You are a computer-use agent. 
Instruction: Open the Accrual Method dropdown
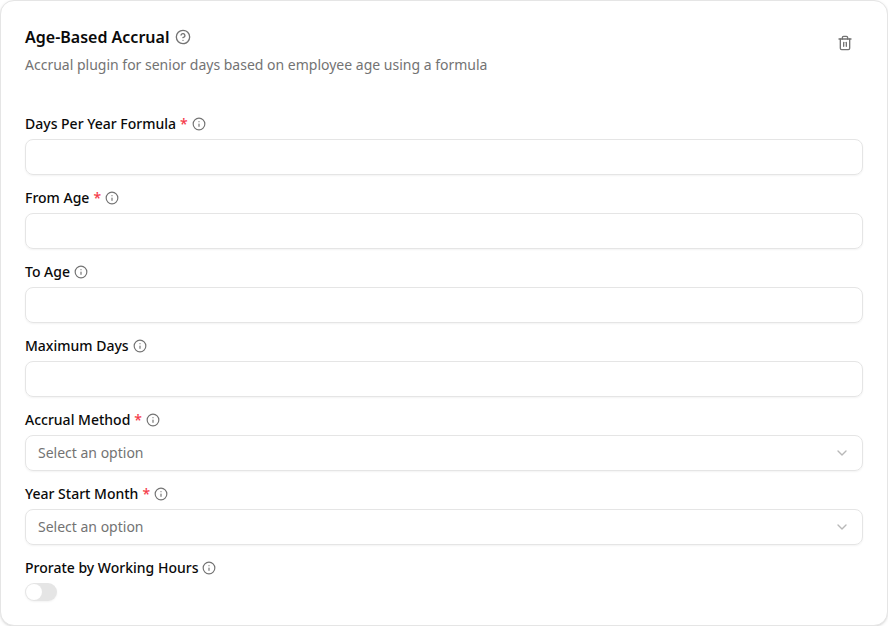click(x=444, y=453)
